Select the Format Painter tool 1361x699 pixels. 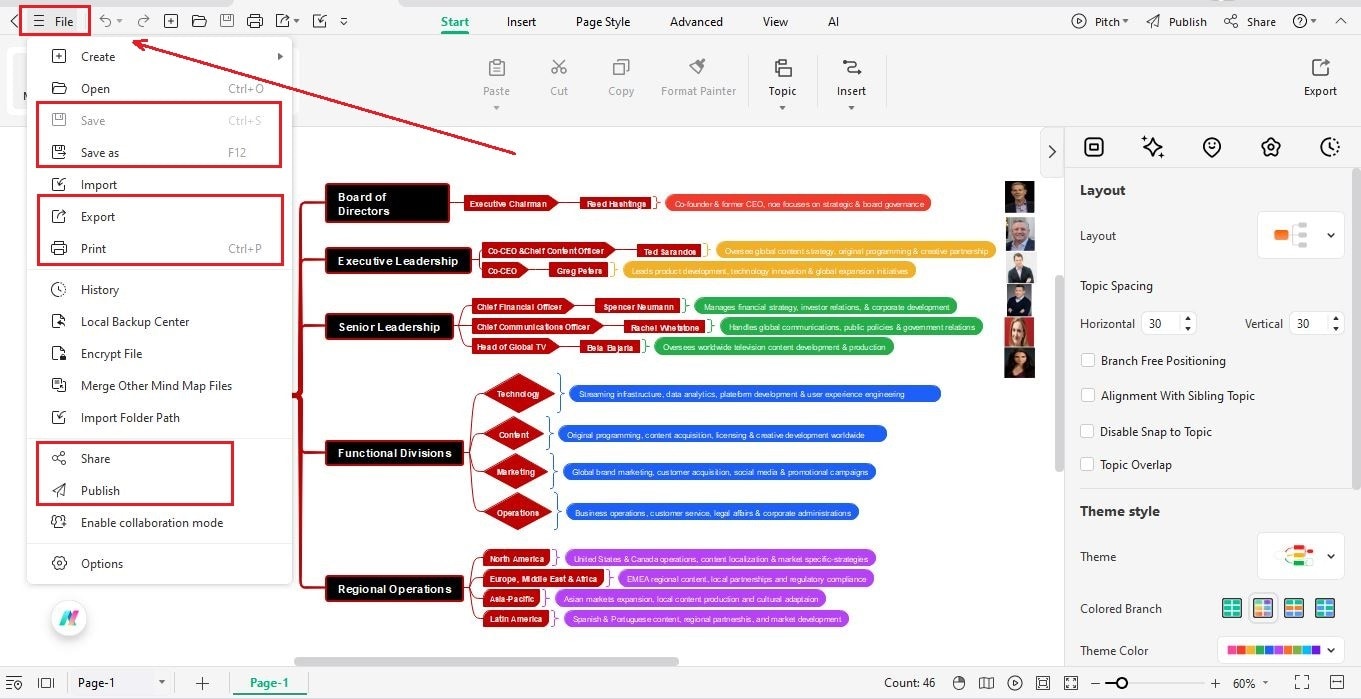tap(698, 75)
